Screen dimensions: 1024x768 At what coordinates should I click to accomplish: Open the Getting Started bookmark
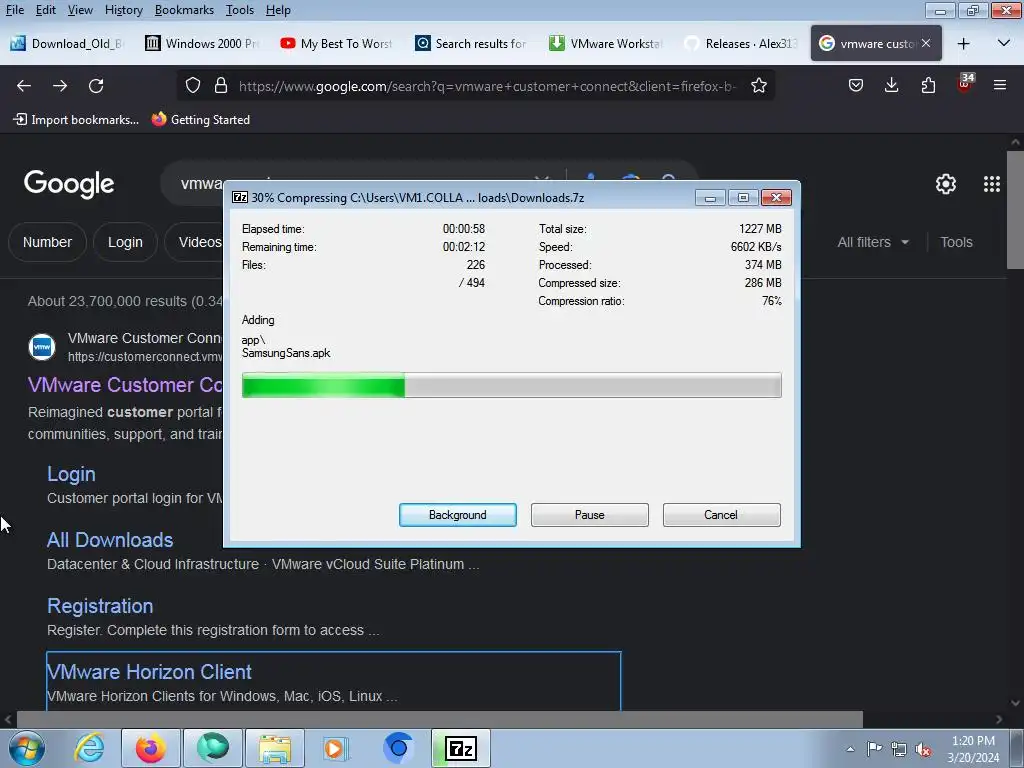pyautogui.click(x=201, y=120)
